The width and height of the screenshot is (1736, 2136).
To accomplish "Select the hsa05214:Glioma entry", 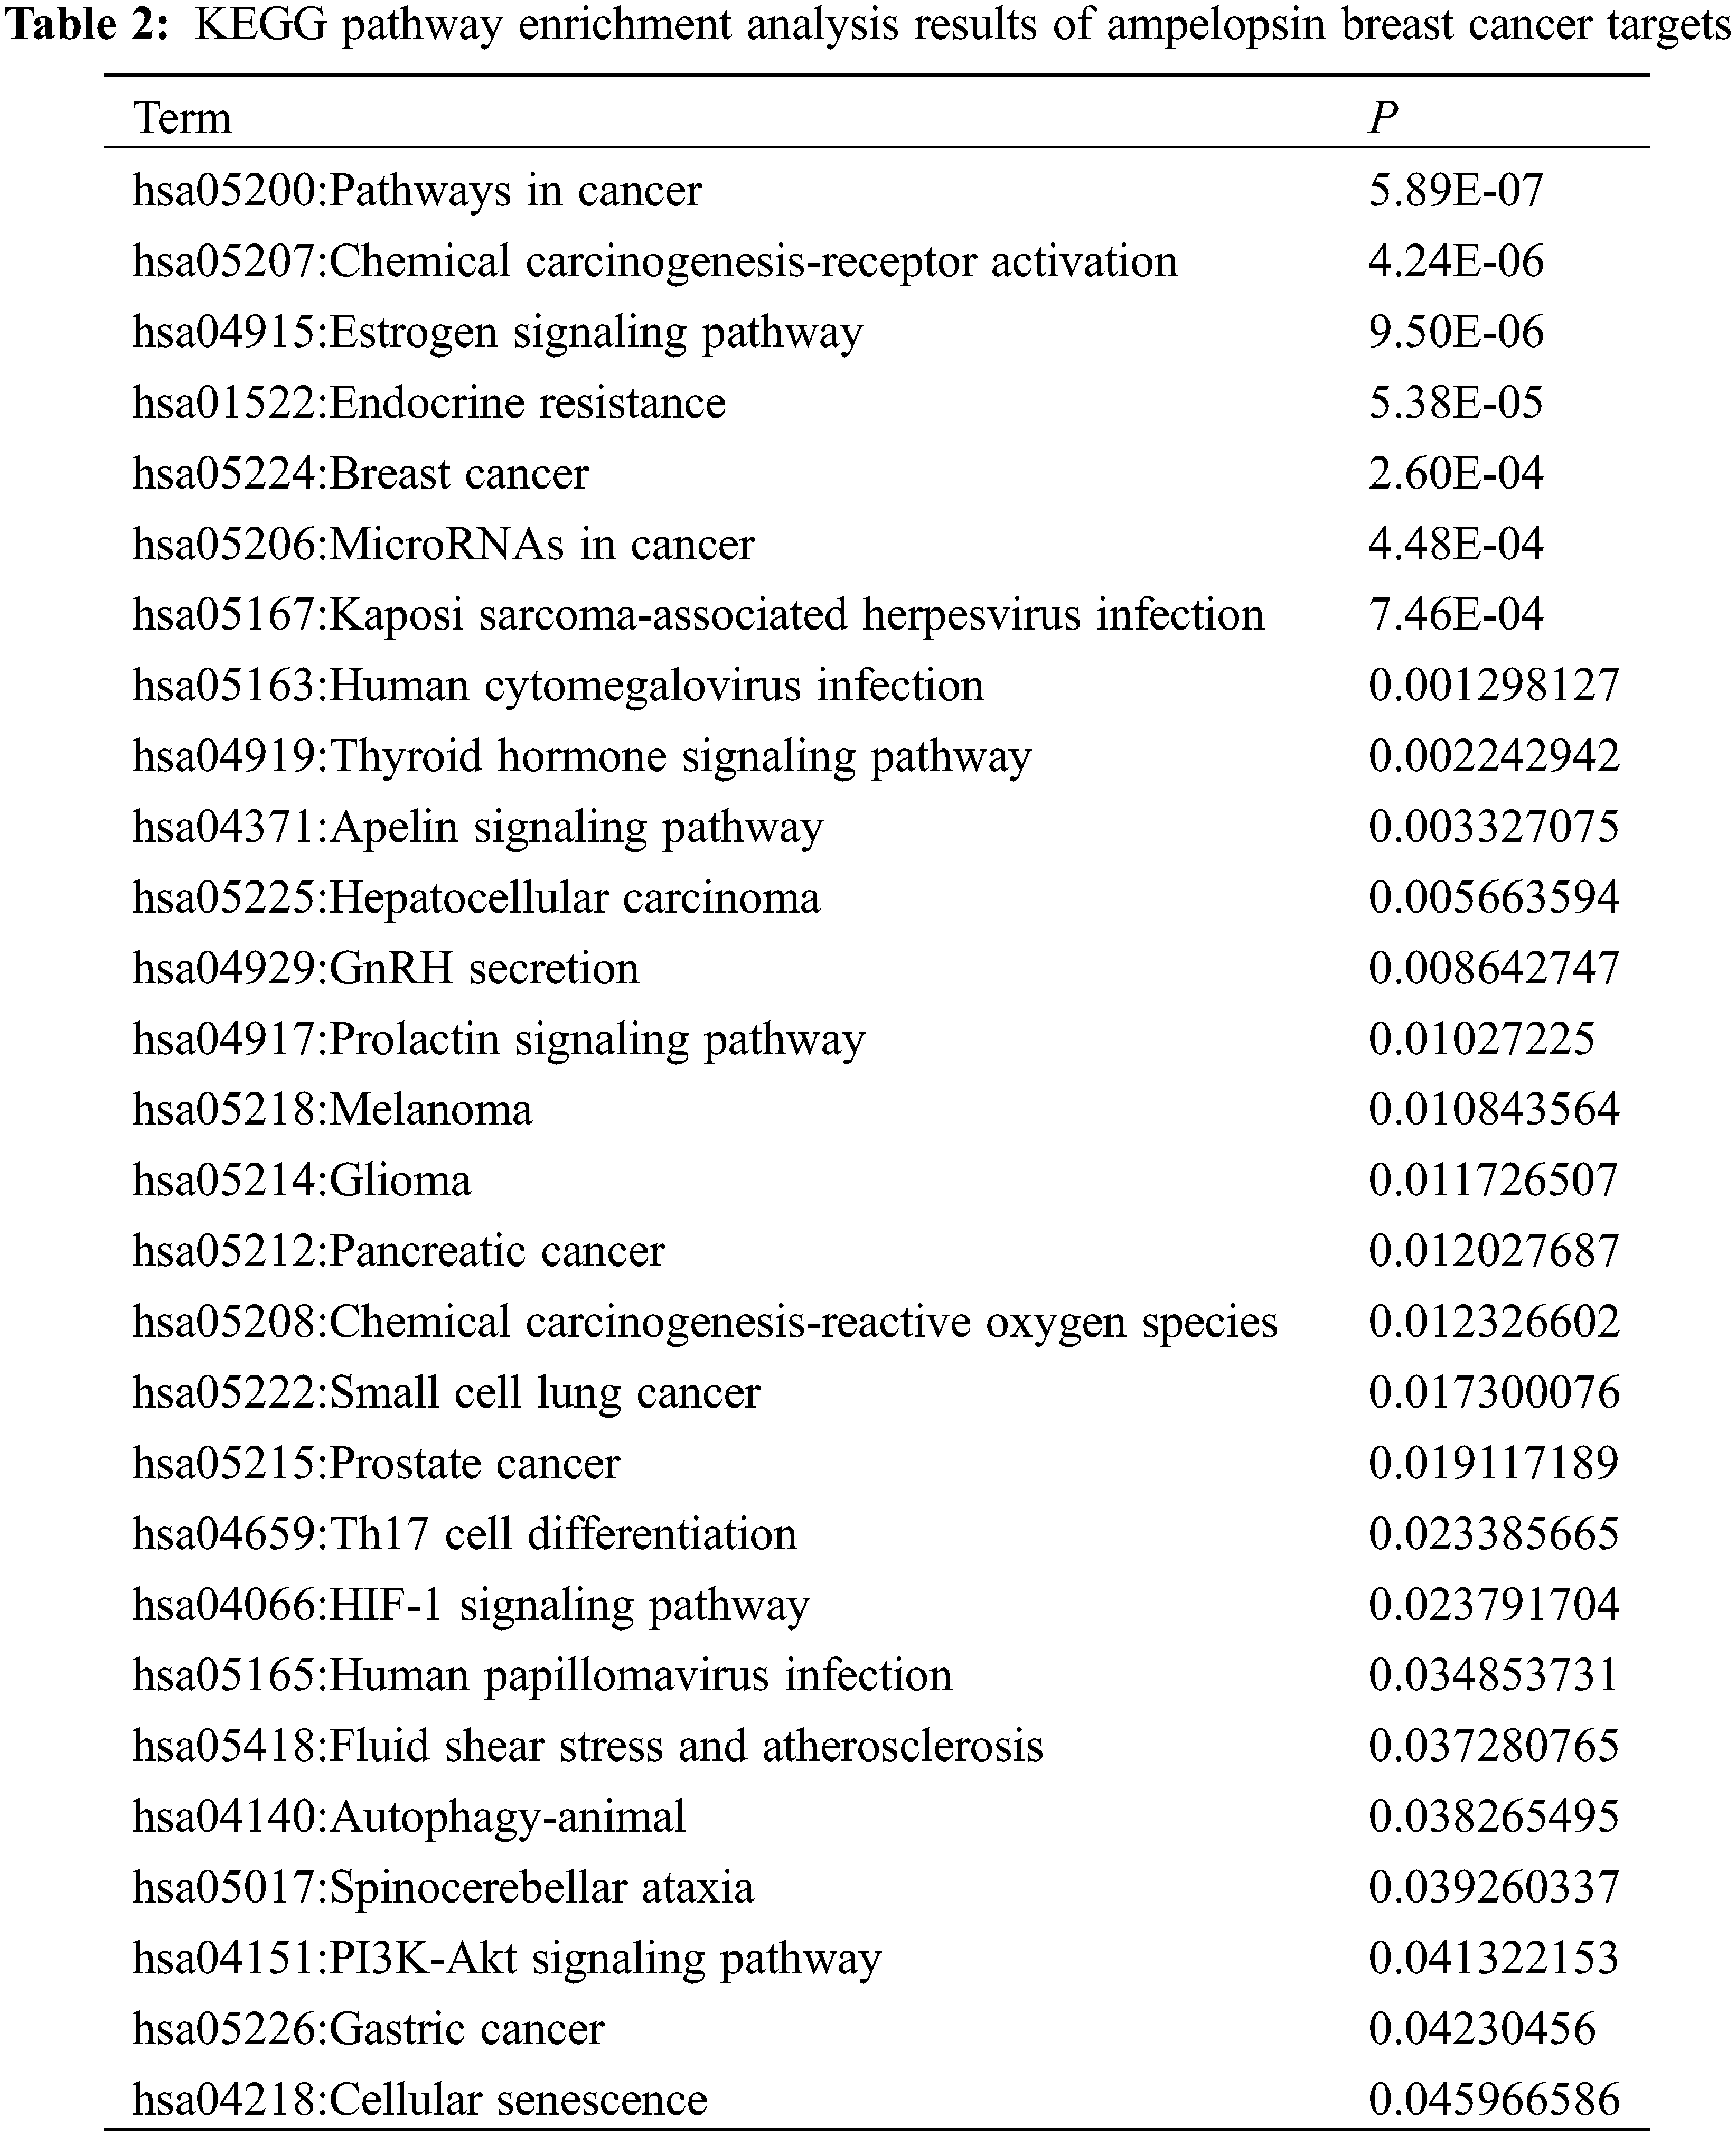I will (x=301, y=1180).
